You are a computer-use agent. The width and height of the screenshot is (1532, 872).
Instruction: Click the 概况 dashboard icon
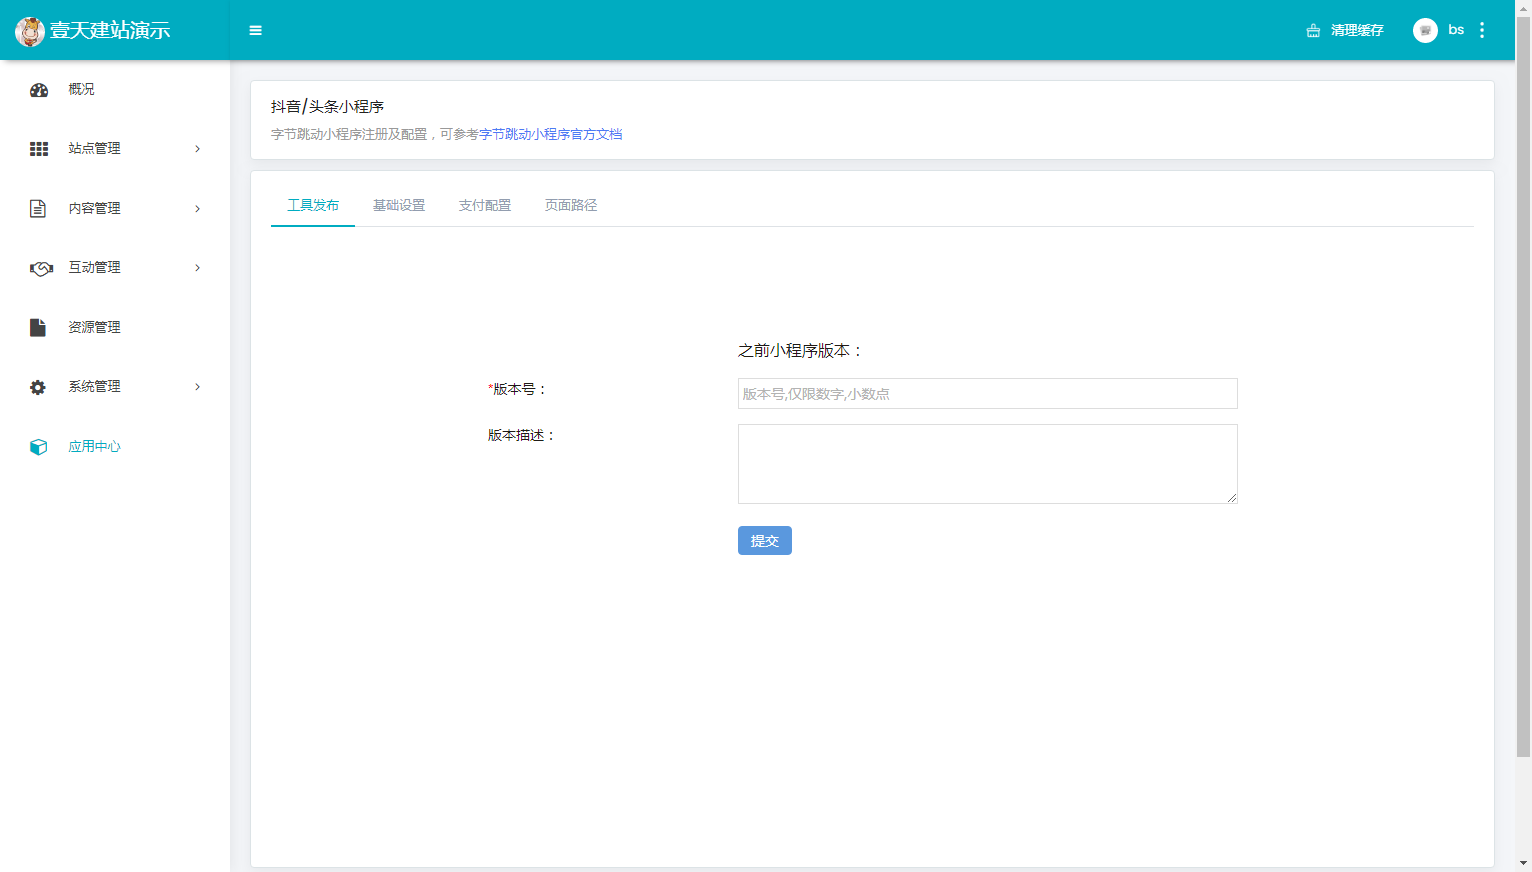[x=39, y=90]
